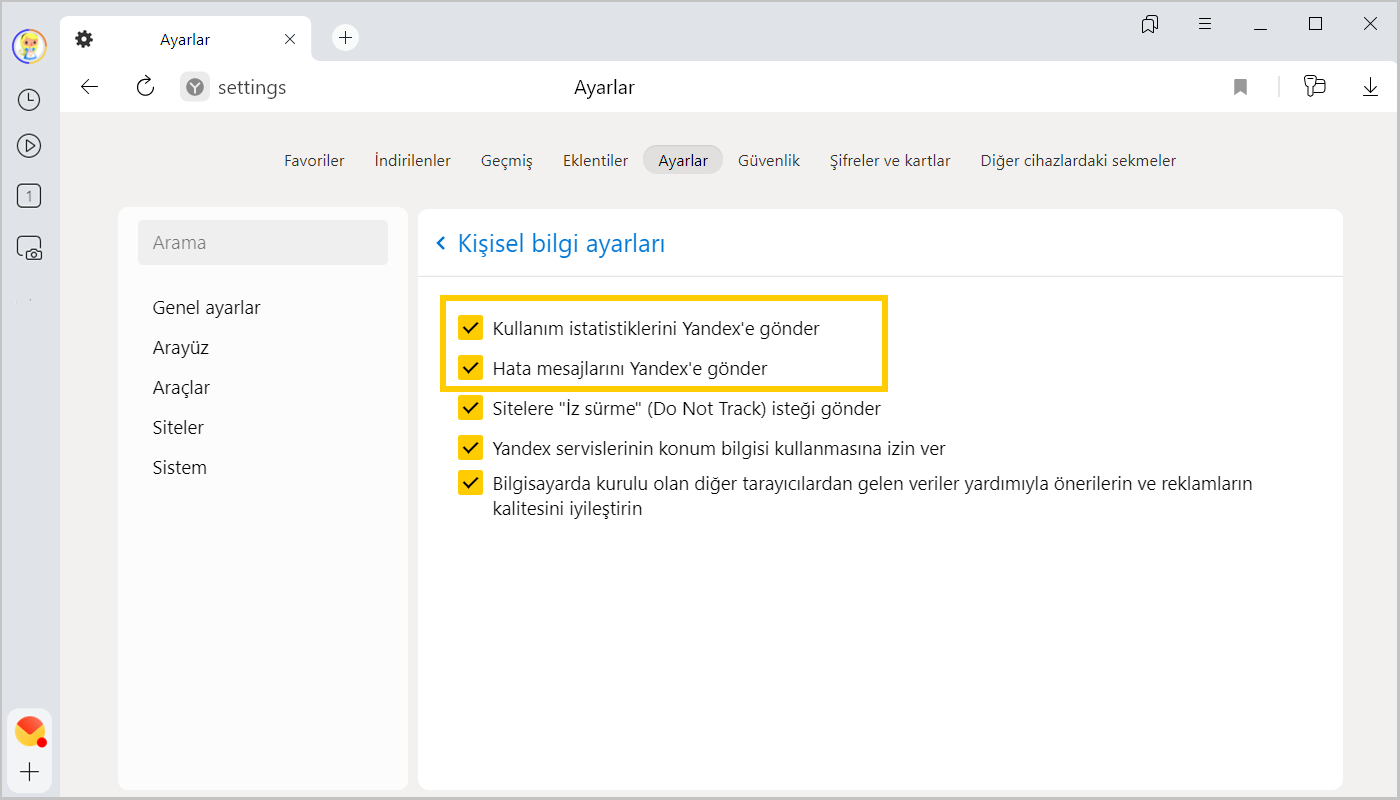Uncheck Hata mesajlarını Yandex'e gönder
Viewport: 1400px width, 800px height.
click(x=470, y=368)
